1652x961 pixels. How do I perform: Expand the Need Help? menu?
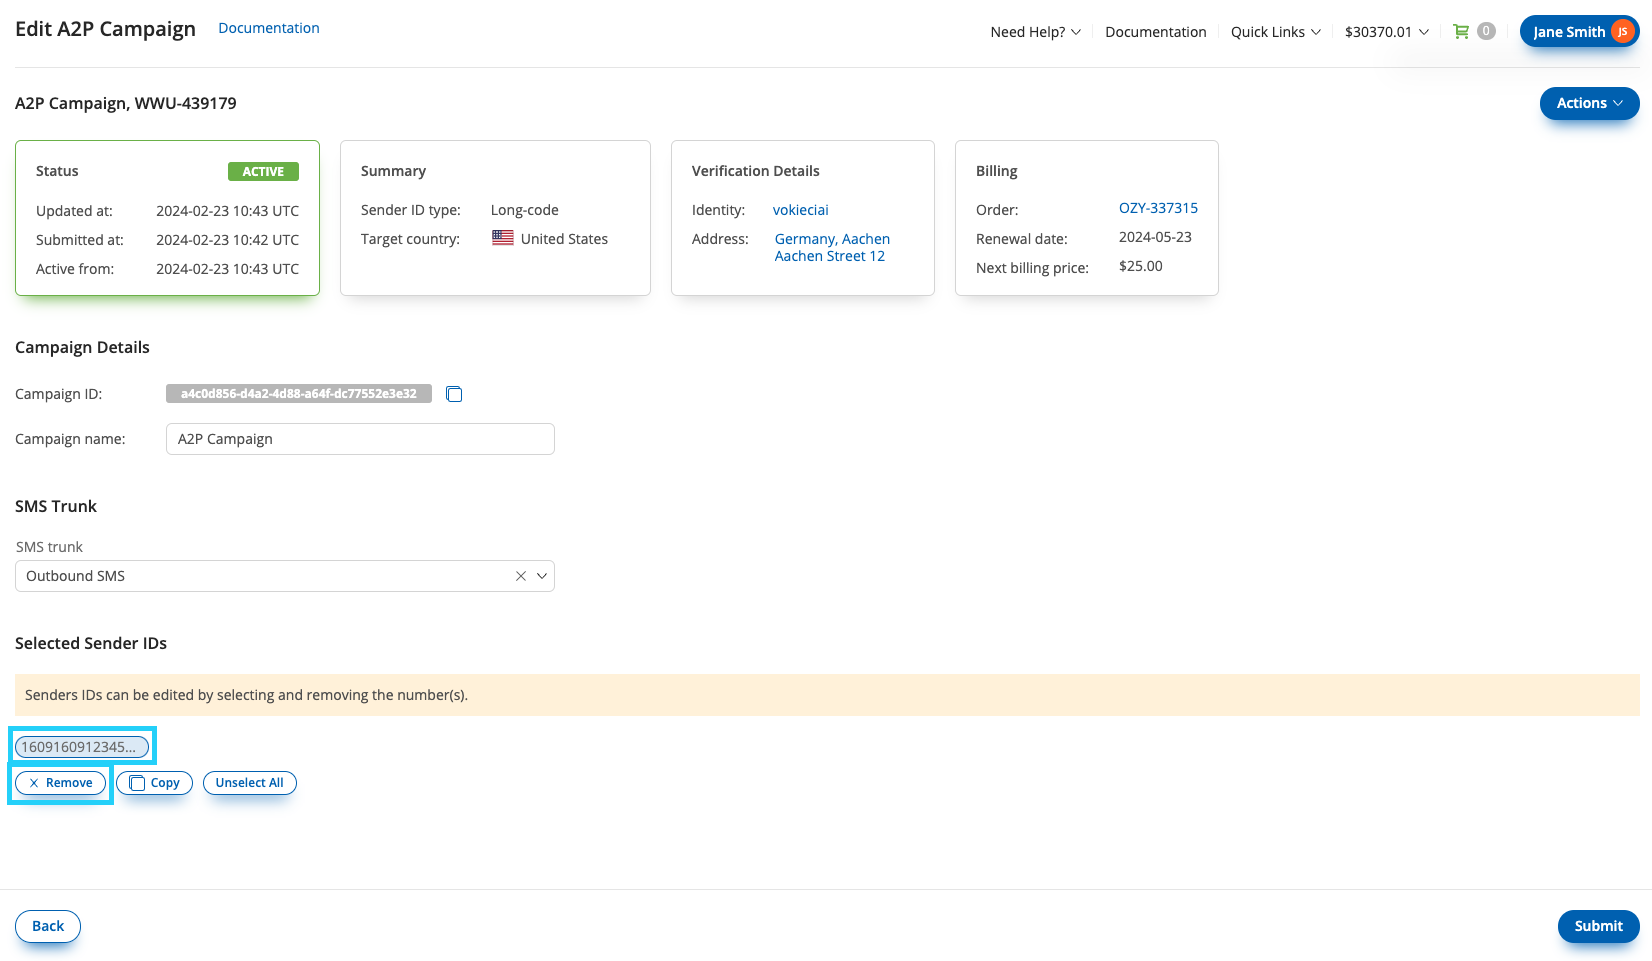pos(1035,32)
